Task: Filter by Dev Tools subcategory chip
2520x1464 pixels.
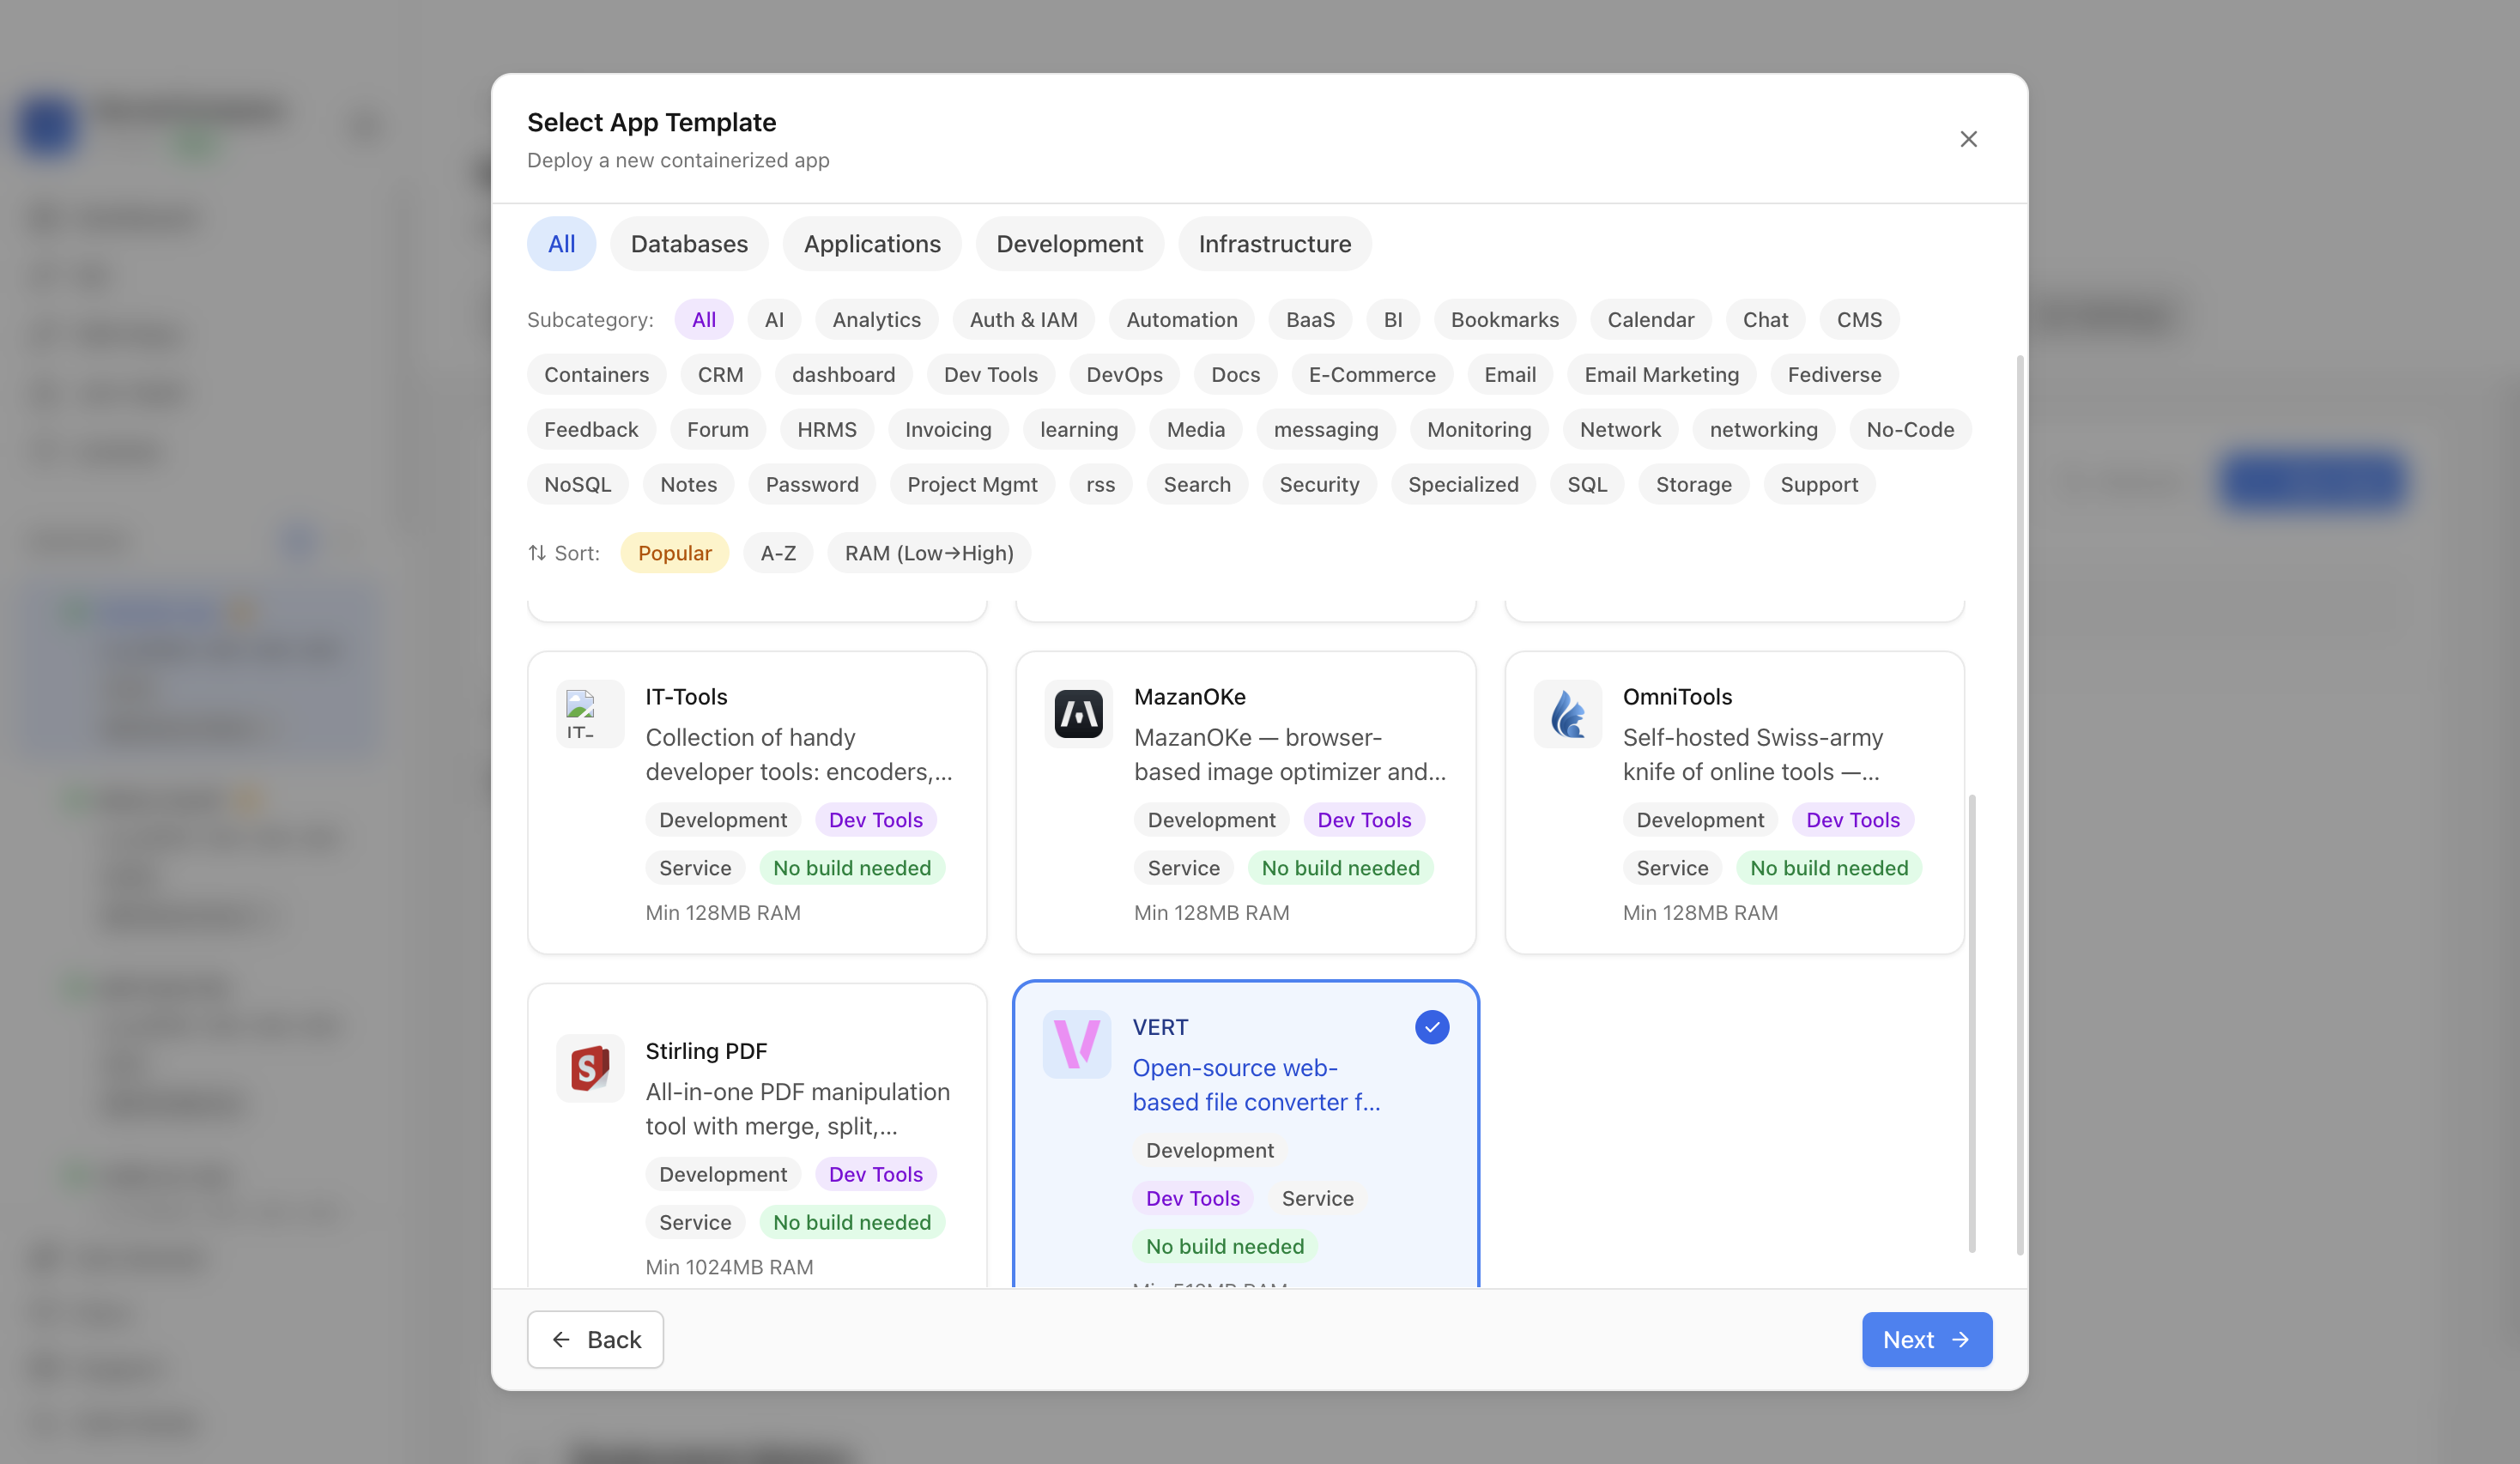Action: coord(990,375)
